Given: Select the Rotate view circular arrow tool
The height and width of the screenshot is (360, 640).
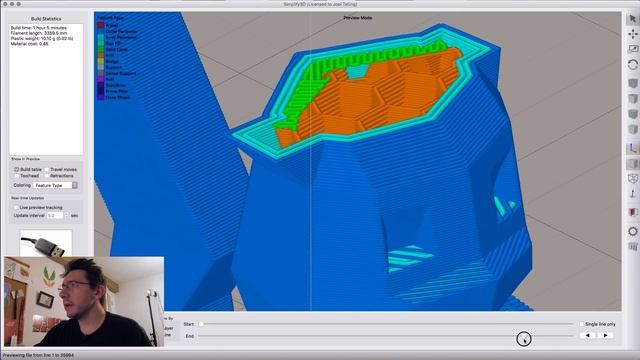Looking at the screenshot, I should [x=633, y=64].
